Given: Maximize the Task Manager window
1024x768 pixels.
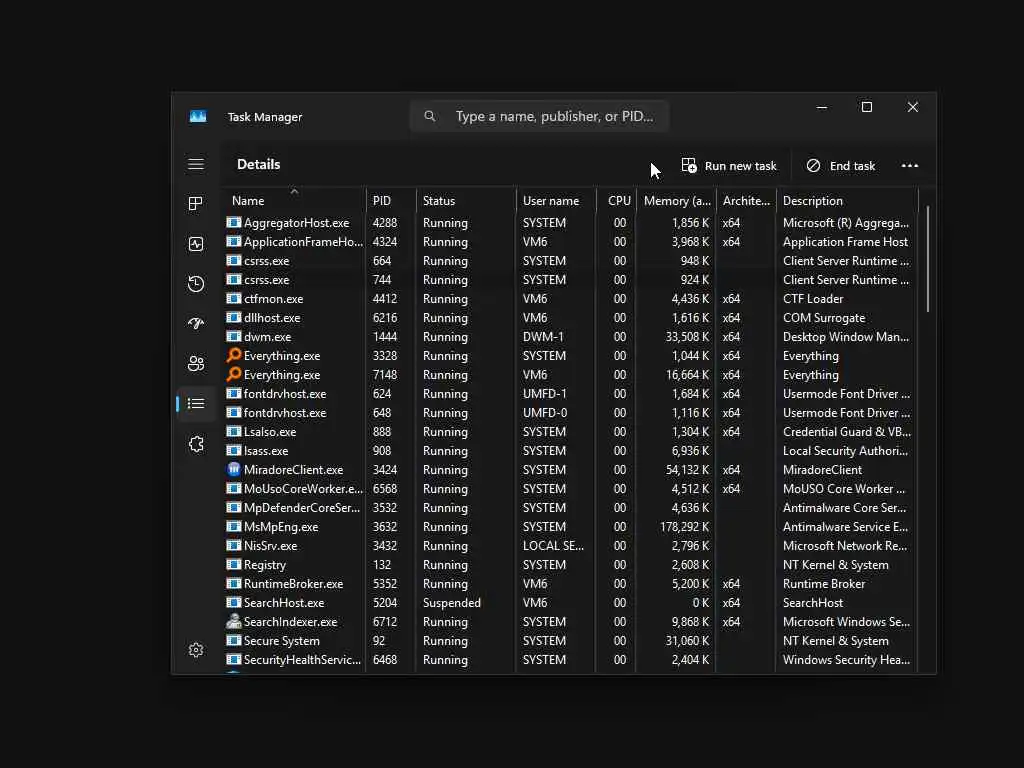Looking at the screenshot, I should coord(867,107).
